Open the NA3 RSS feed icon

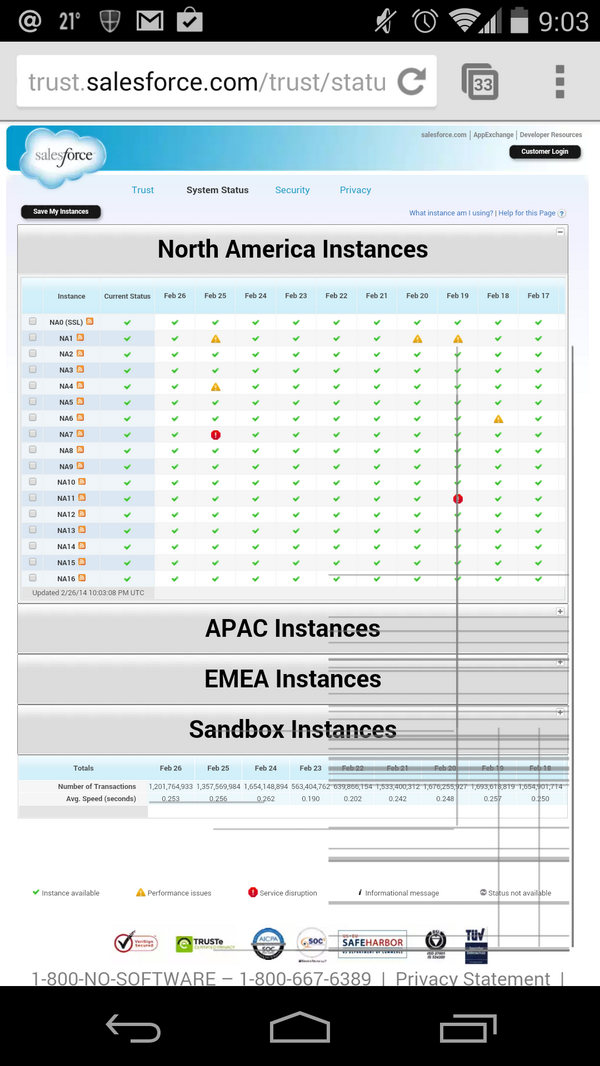click(x=80, y=369)
